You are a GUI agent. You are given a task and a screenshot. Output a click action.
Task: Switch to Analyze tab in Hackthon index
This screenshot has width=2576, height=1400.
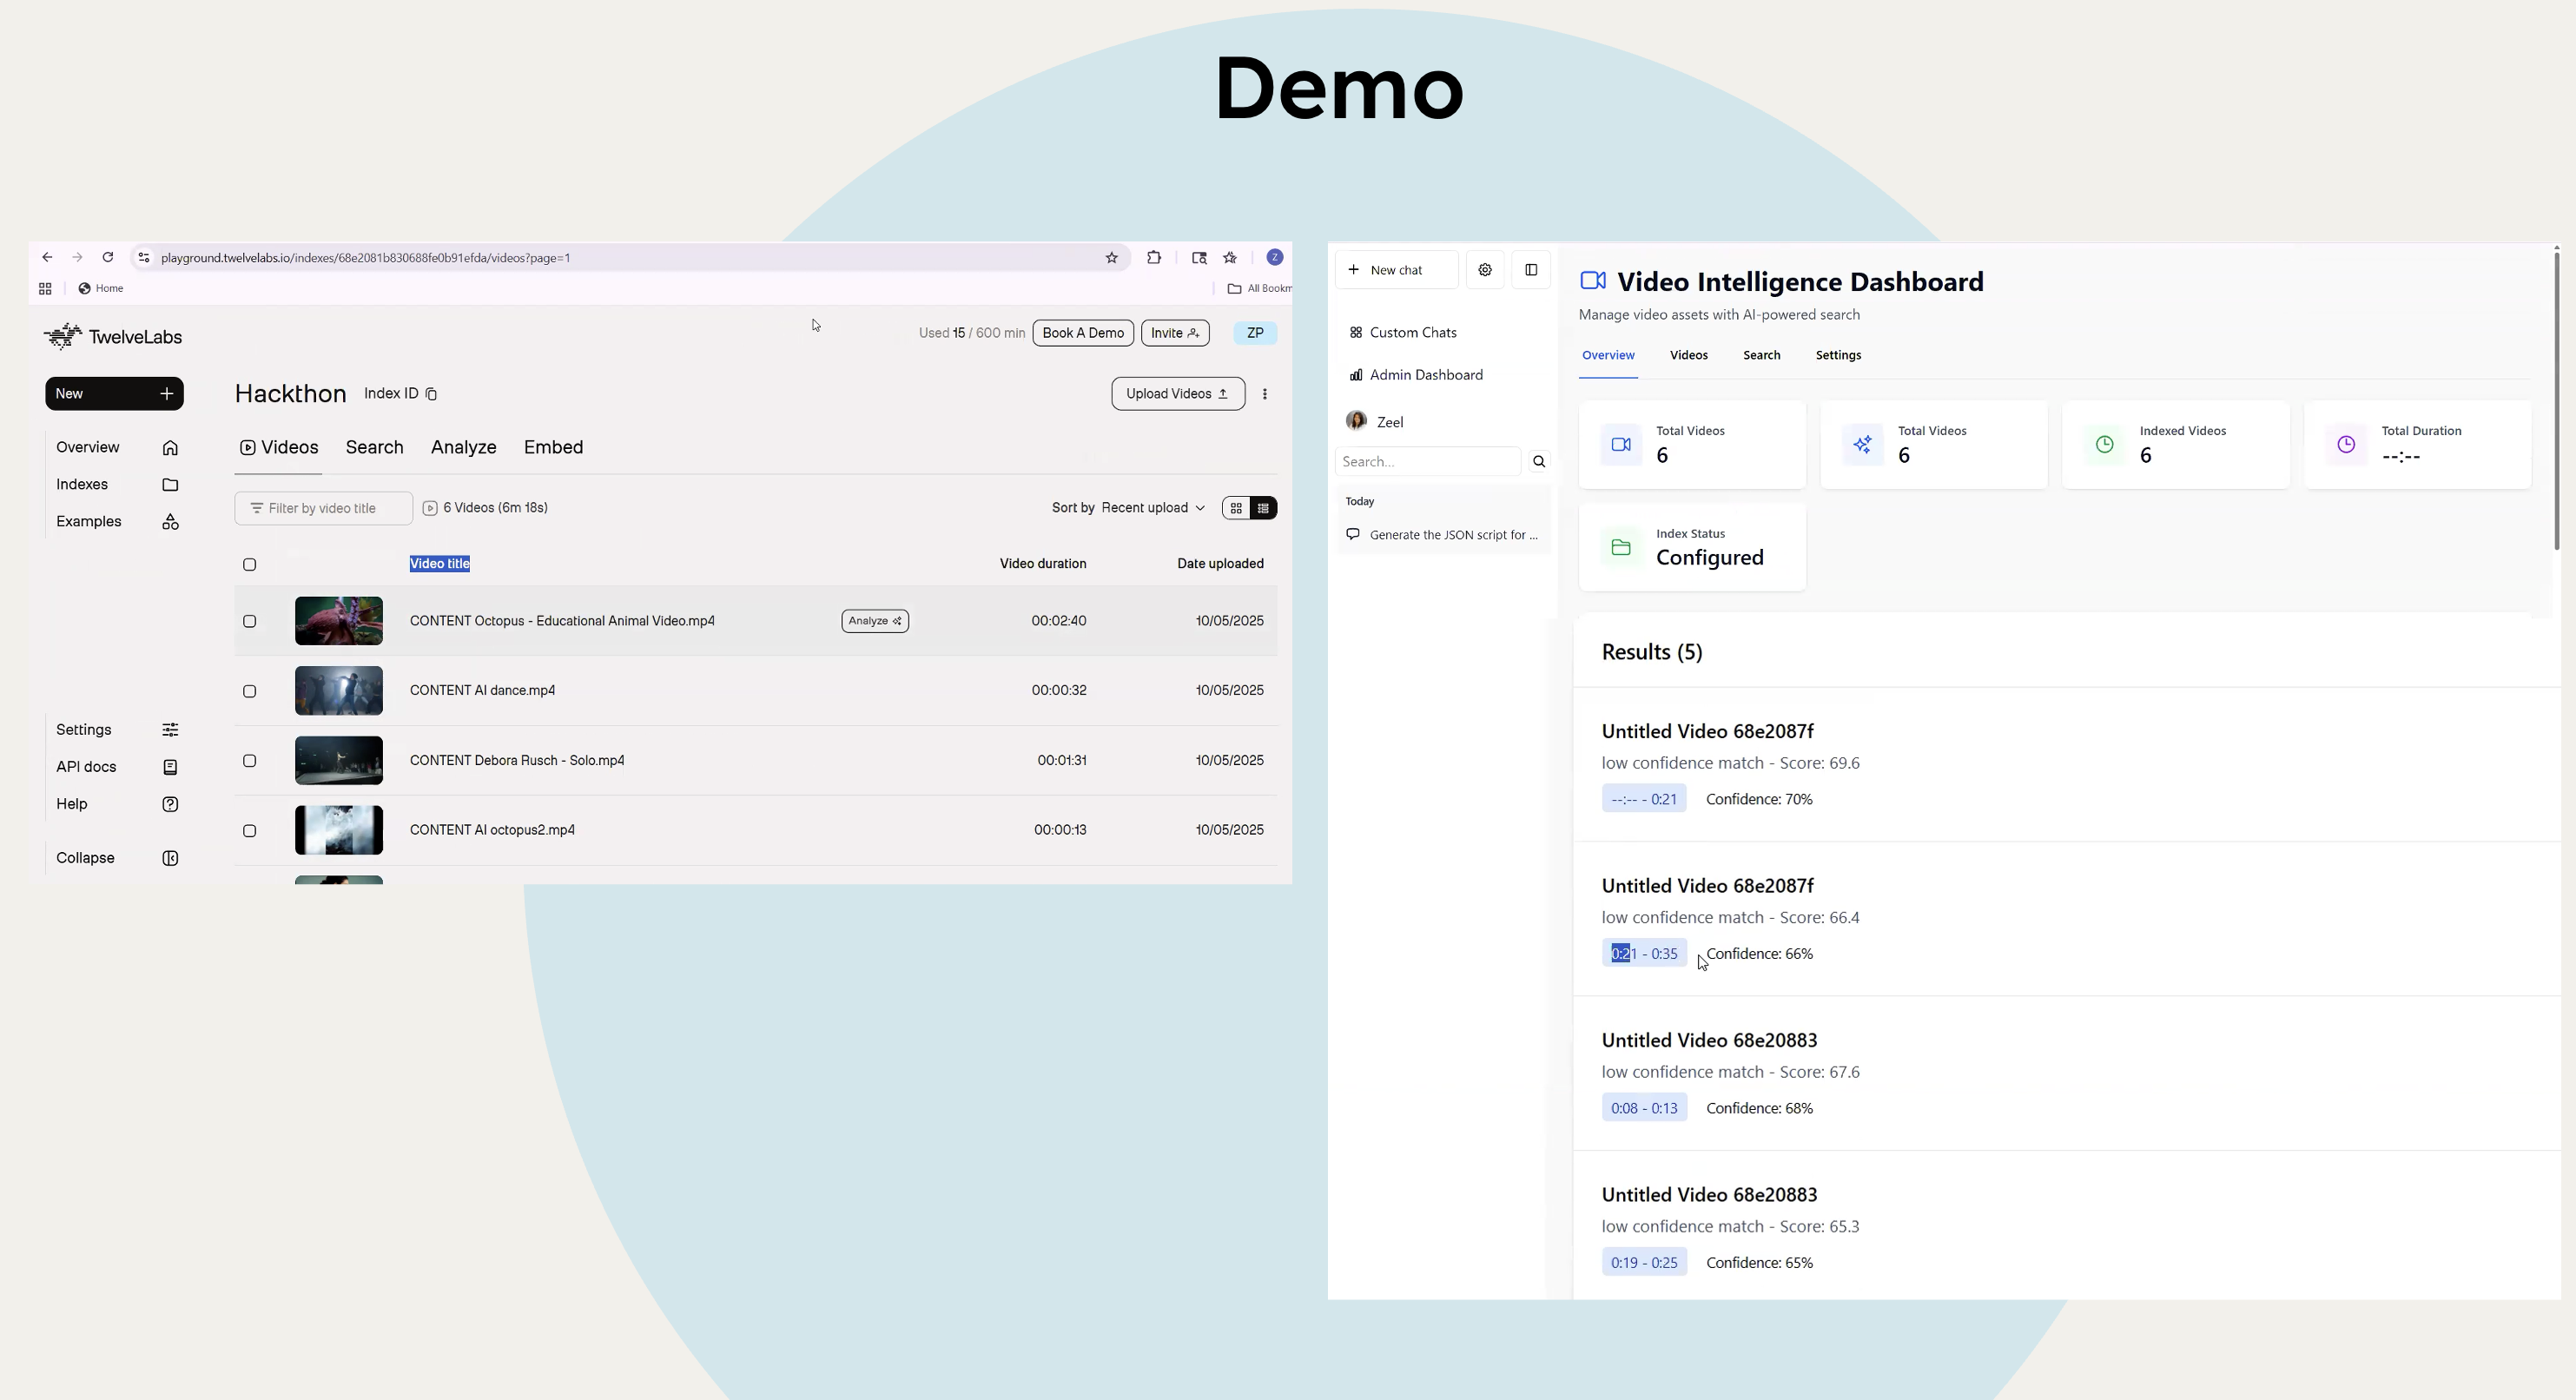tap(463, 447)
